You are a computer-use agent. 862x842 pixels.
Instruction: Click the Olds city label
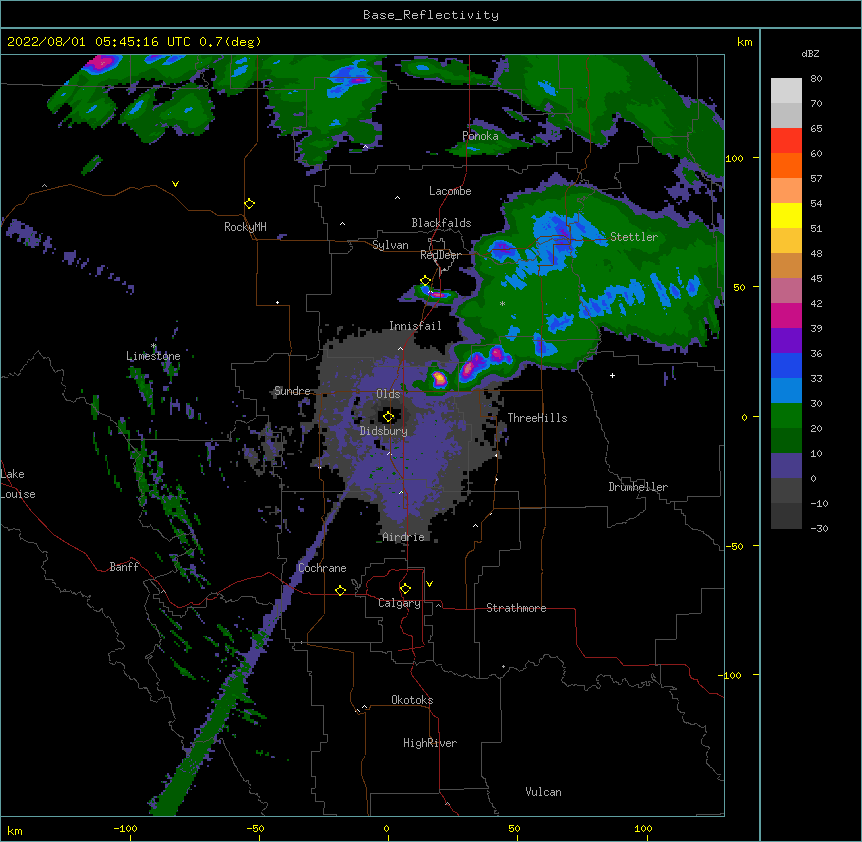tap(388, 394)
